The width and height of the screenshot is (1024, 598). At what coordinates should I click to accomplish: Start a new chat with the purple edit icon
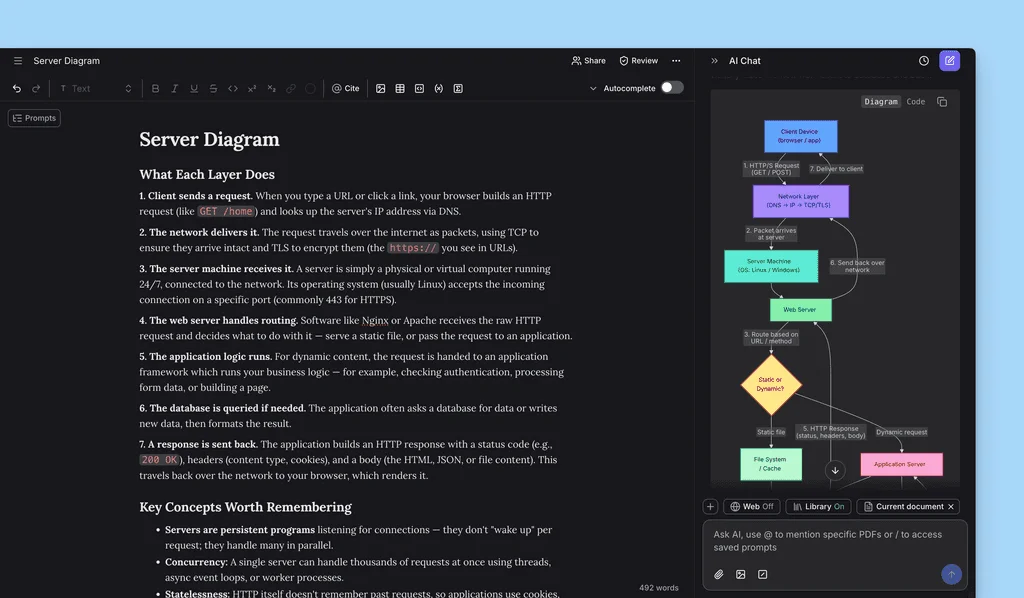click(x=950, y=61)
